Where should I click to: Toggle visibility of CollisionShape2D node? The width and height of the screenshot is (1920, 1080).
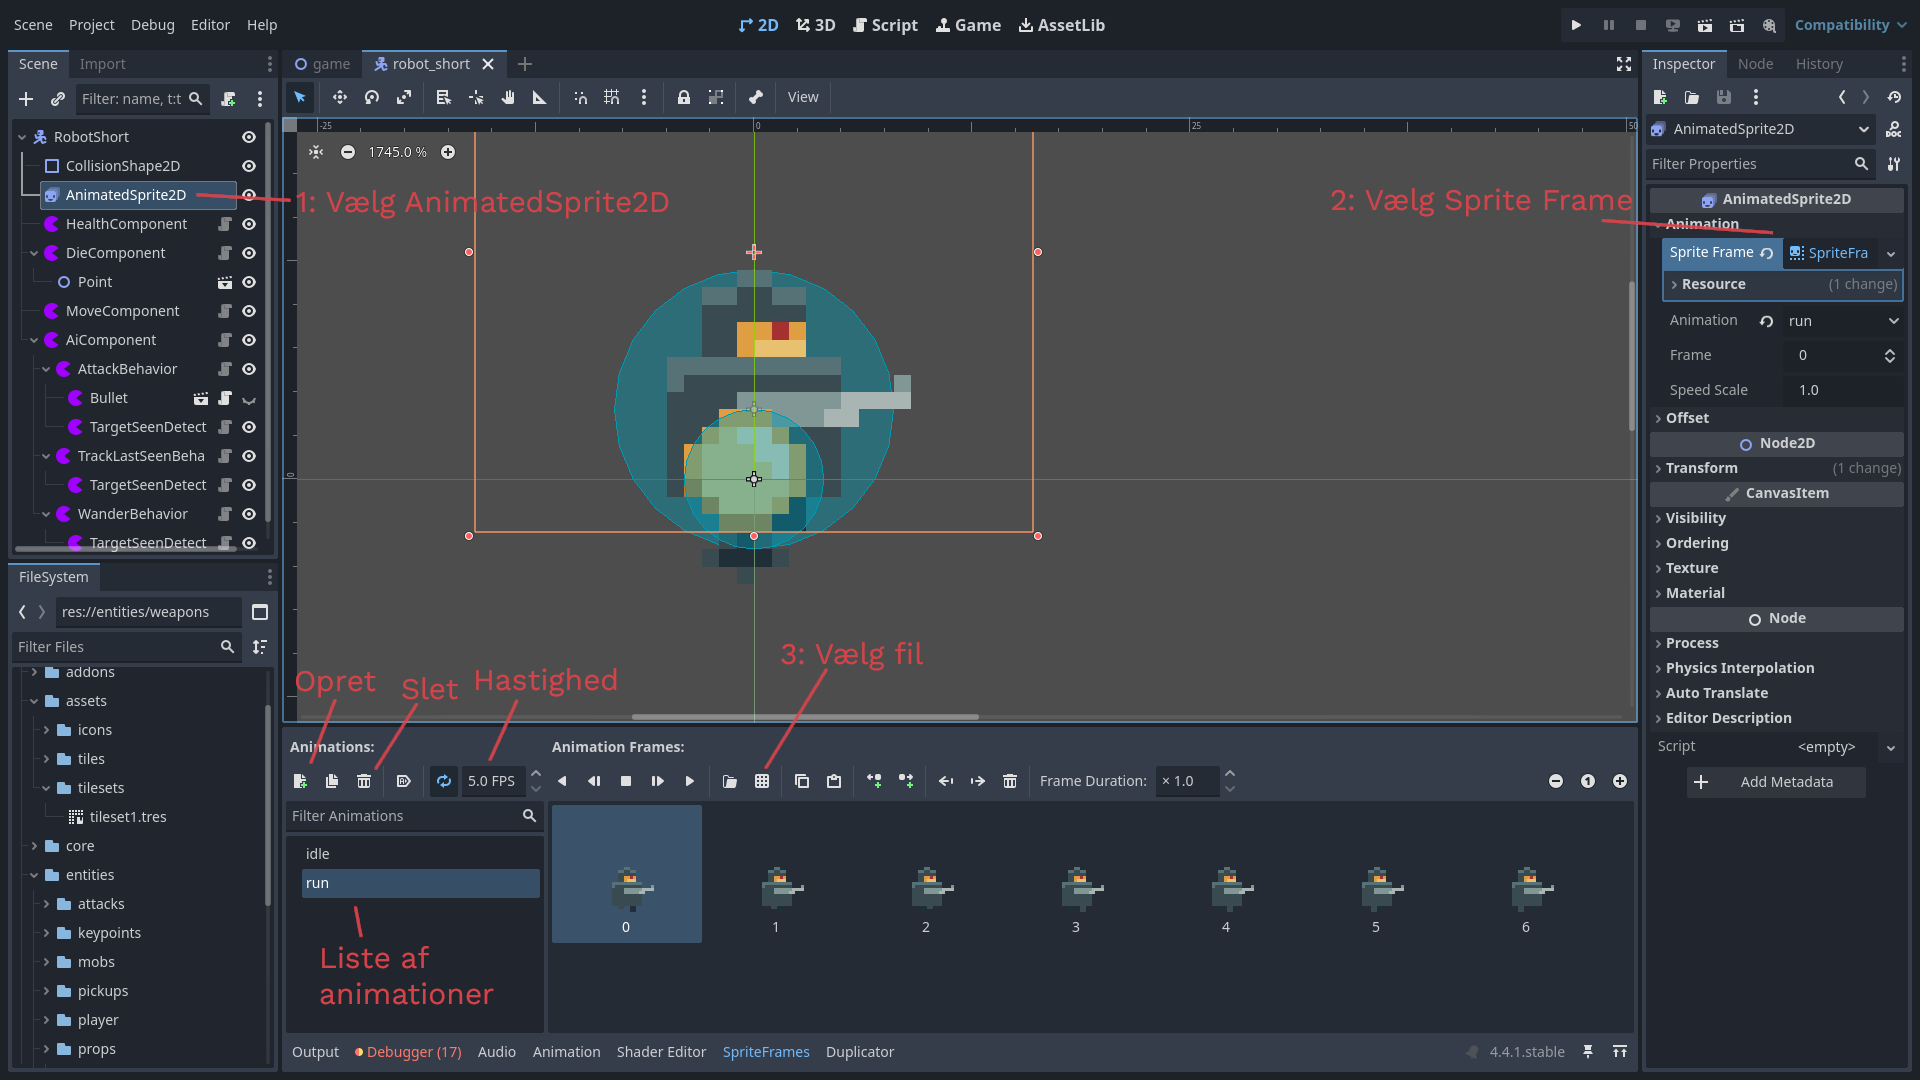click(249, 166)
